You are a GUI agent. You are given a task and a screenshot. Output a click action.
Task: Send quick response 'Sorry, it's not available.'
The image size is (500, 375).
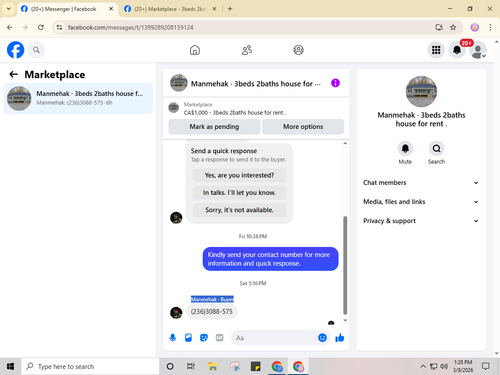point(239,210)
